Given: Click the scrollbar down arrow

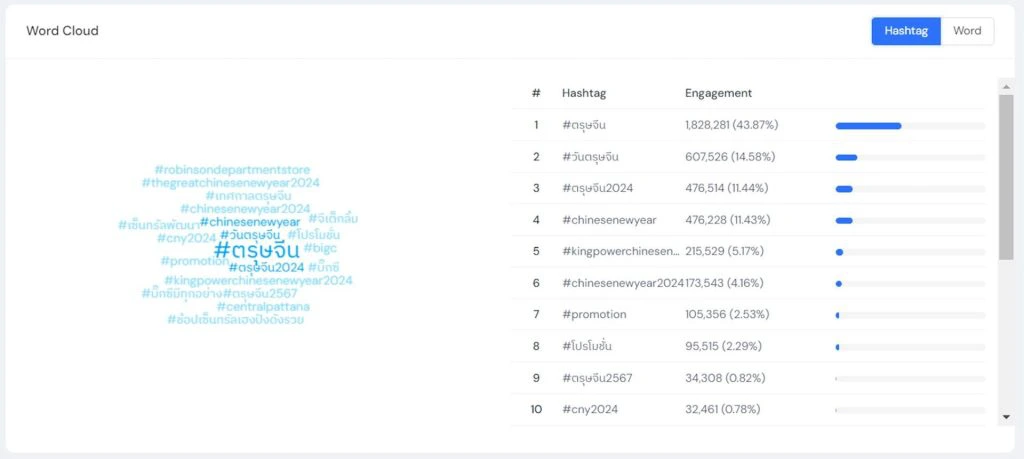Looking at the screenshot, I should coord(1006,416).
